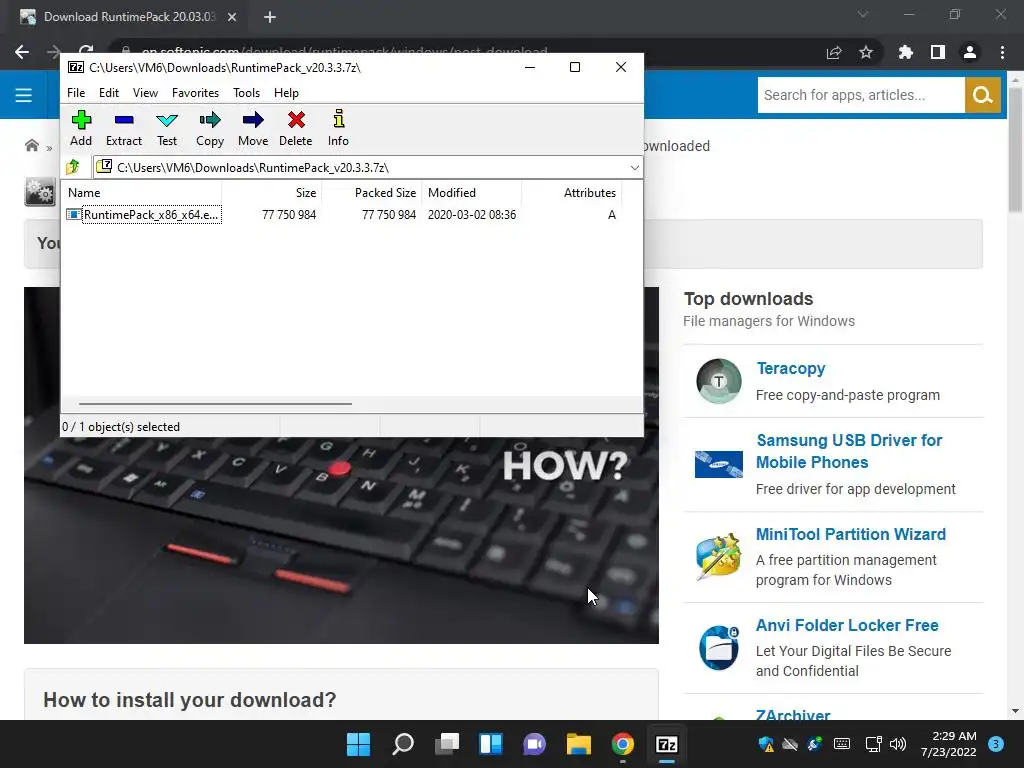
Task: Open Windows Start menu
Action: pos(358,744)
